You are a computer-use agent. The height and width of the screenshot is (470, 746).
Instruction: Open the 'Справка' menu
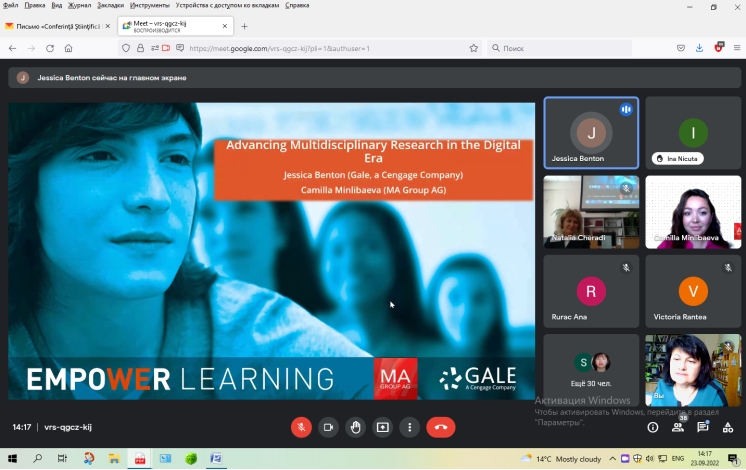(297, 5)
